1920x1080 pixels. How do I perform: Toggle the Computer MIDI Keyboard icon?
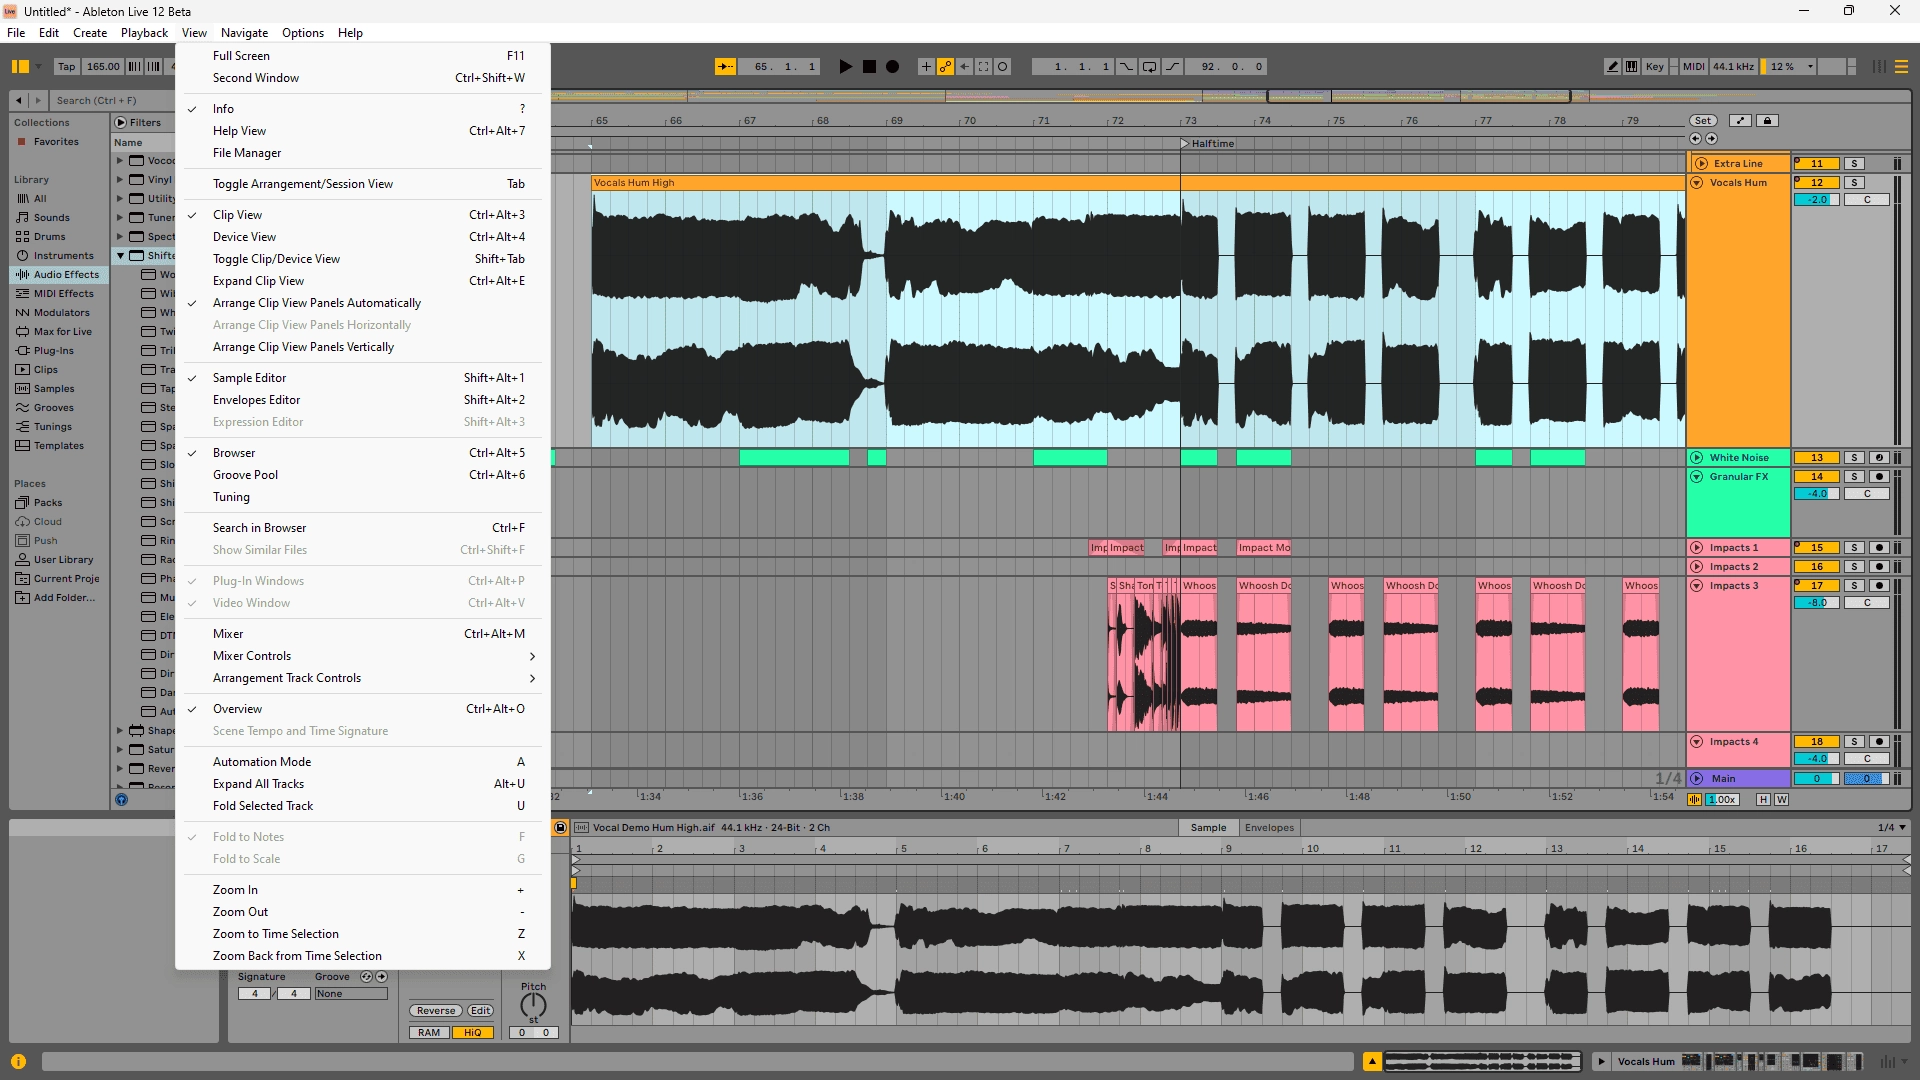(1632, 67)
